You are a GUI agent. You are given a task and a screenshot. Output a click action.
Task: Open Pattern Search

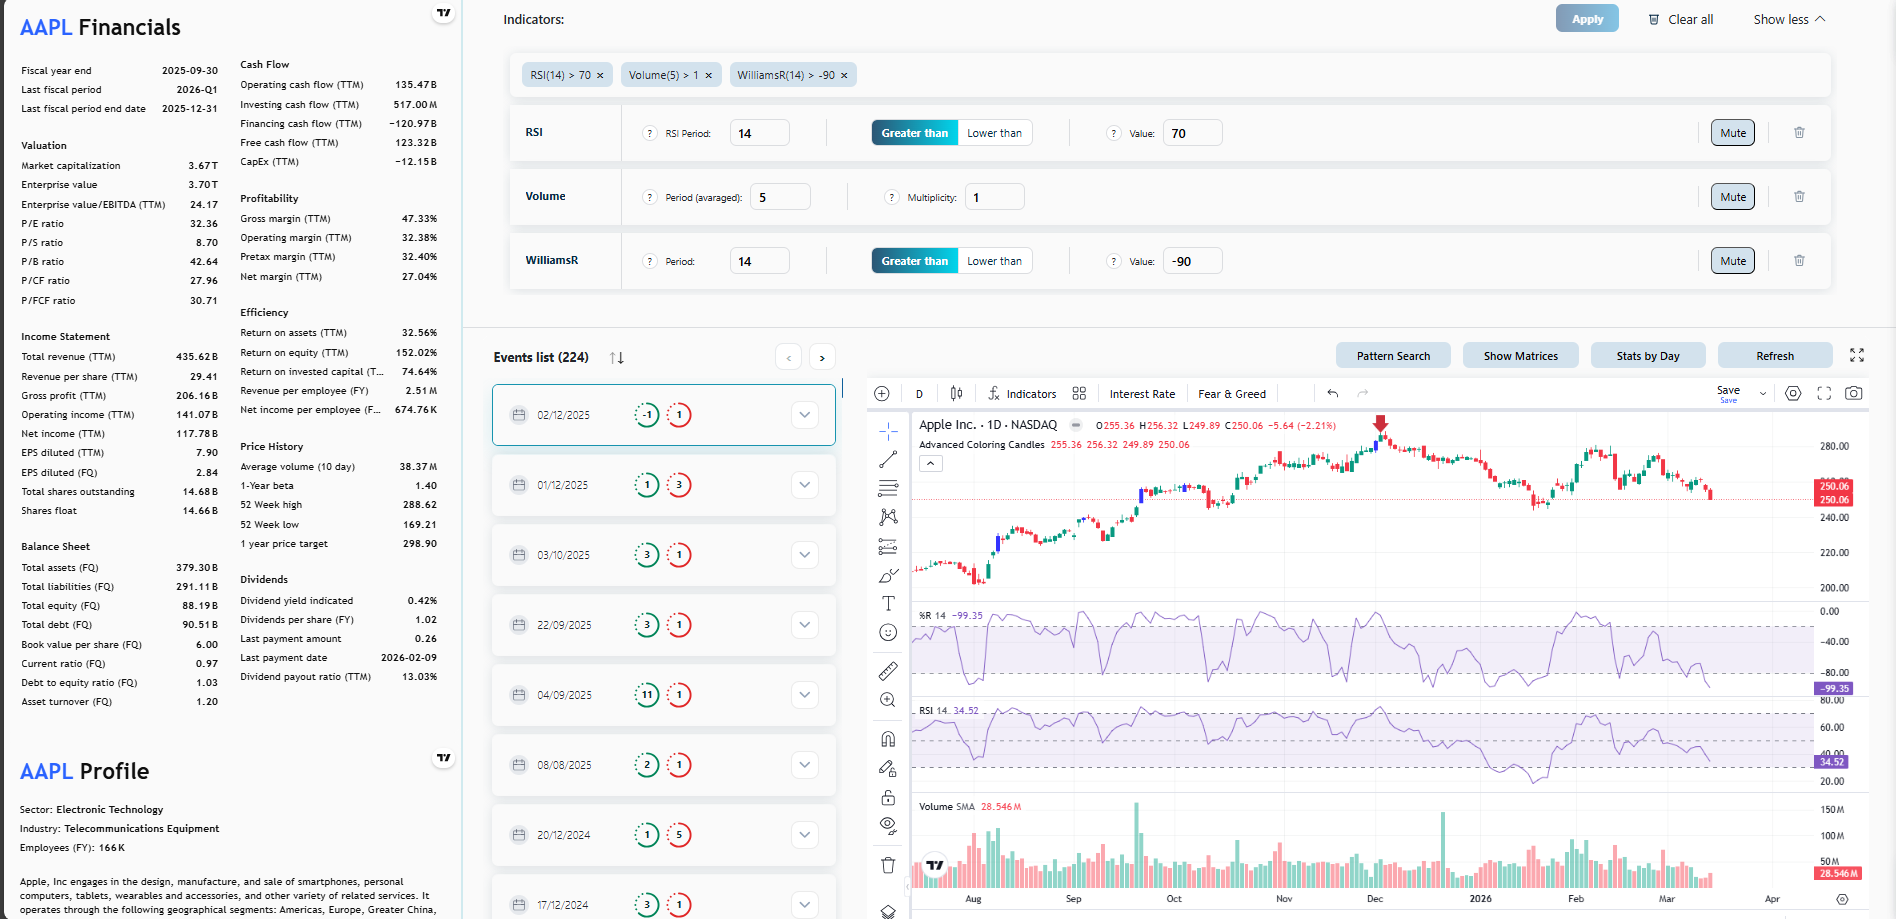[x=1393, y=356]
